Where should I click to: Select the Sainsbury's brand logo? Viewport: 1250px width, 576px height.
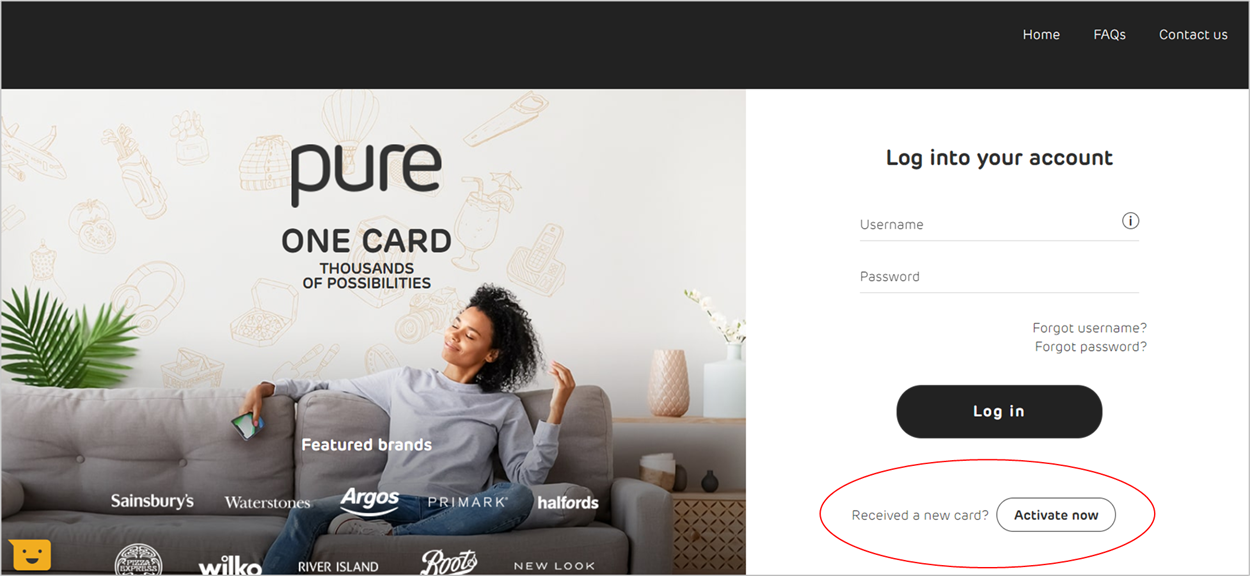click(x=152, y=501)
